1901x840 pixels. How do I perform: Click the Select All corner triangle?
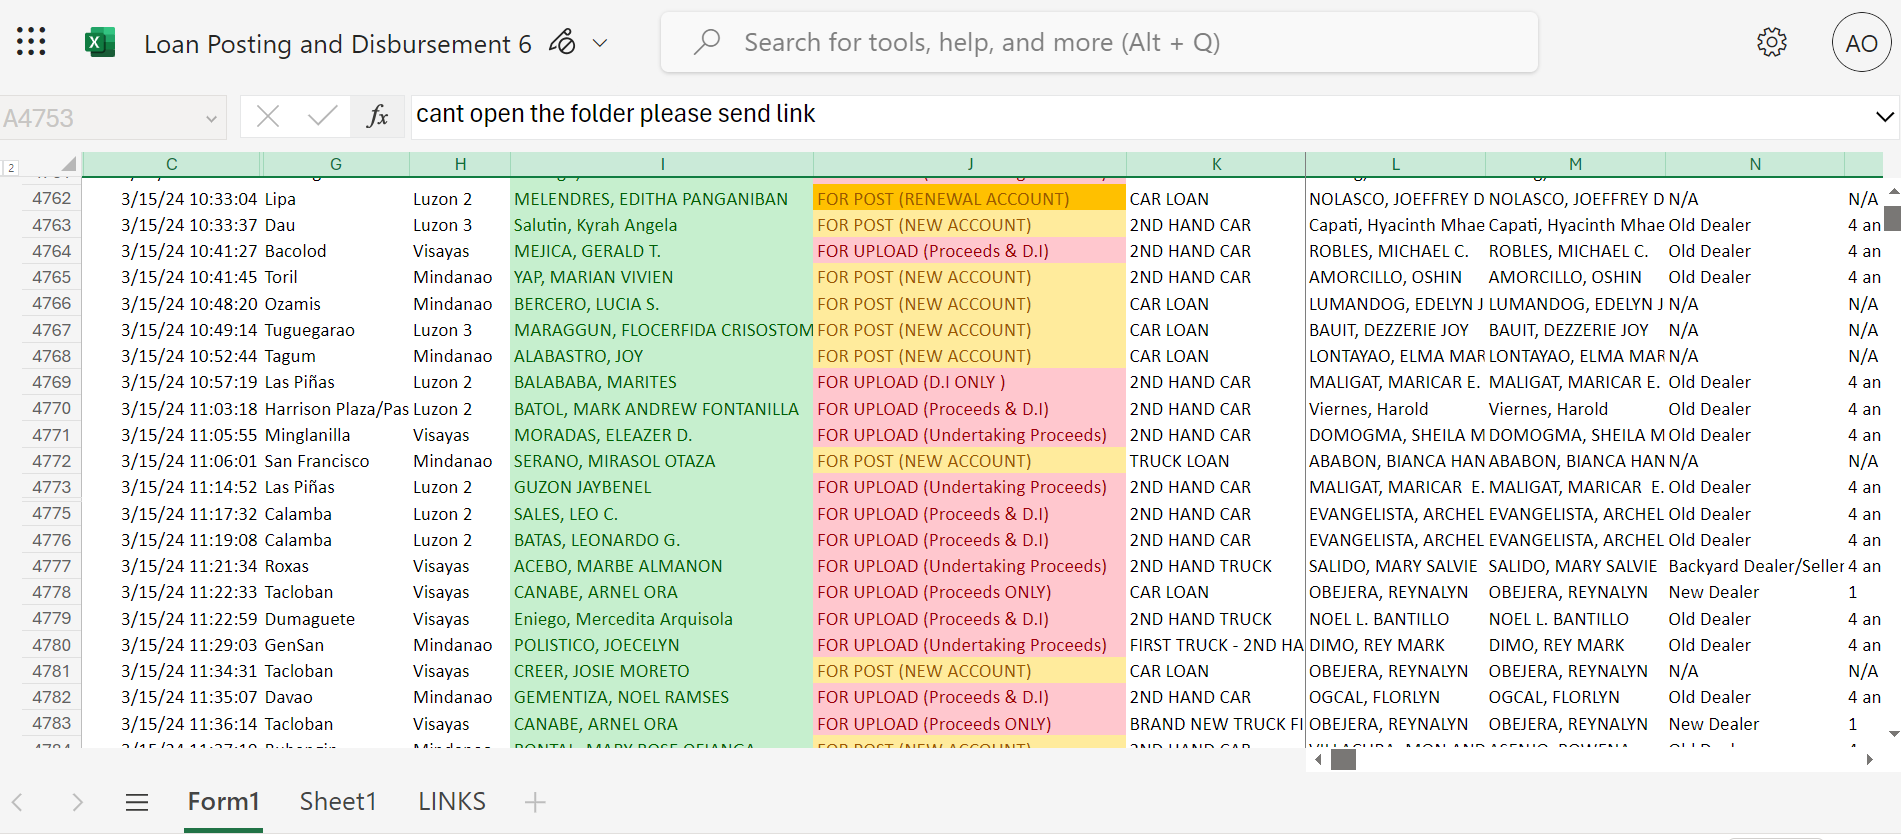pyautogui.click(x=68, y=164)
